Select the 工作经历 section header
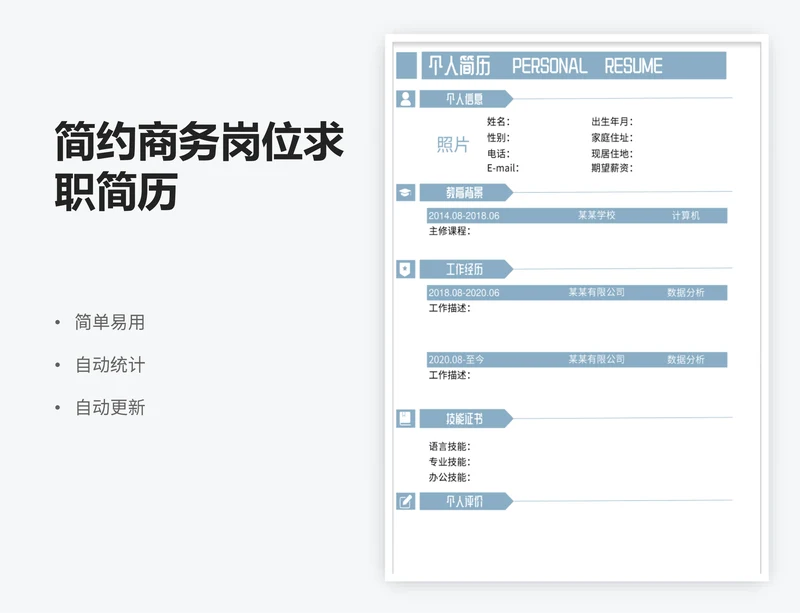800x613 pixels. click(466, 269)
